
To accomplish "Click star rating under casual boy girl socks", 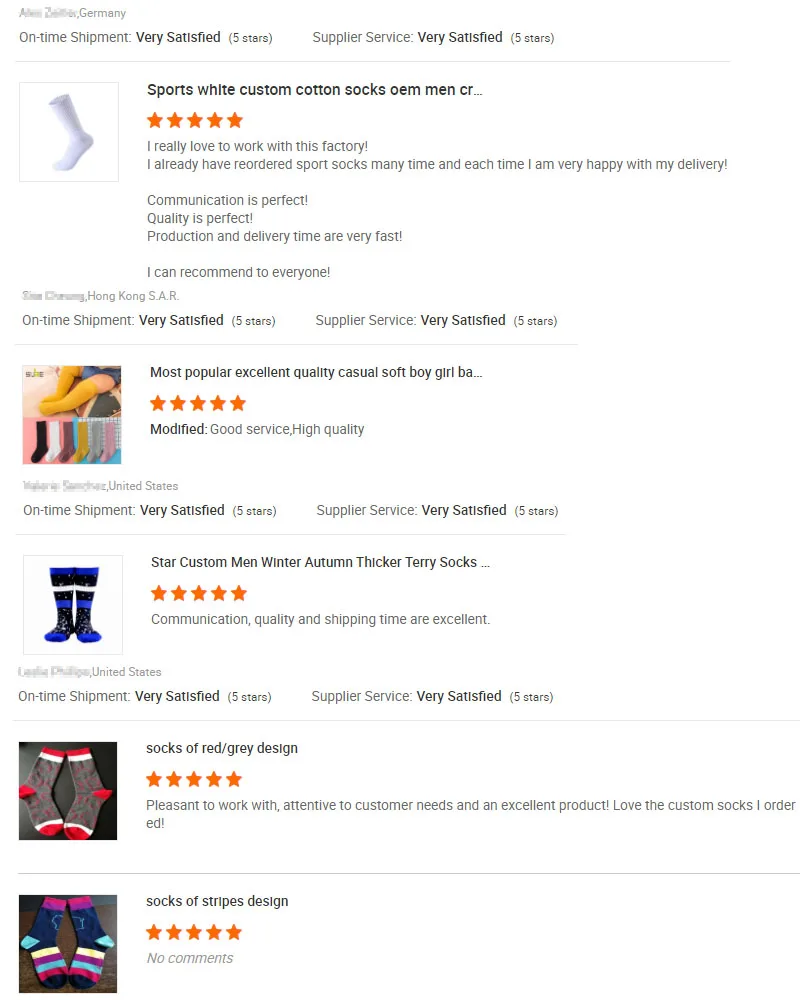I will pyautogui.click(x=198, y=403).
